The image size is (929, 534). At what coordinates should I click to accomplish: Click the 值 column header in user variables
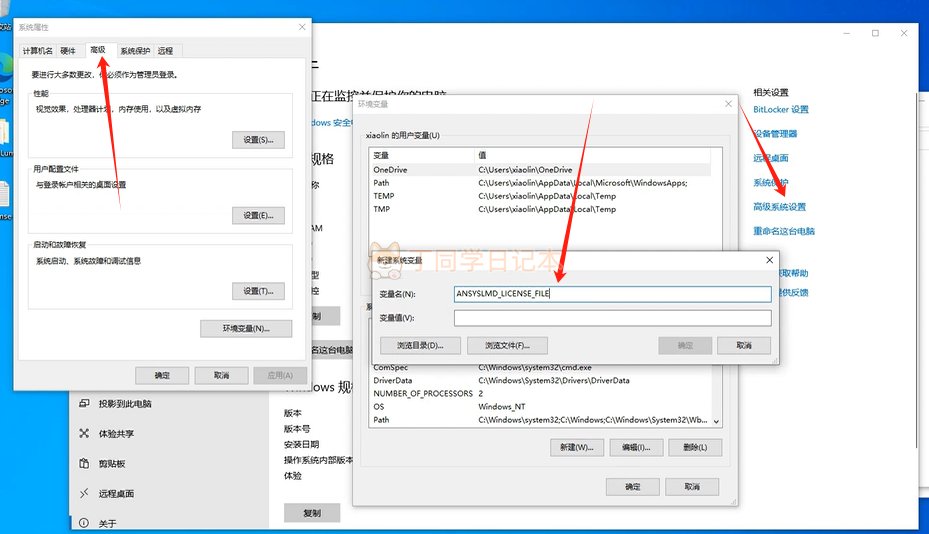pos(592,155)
